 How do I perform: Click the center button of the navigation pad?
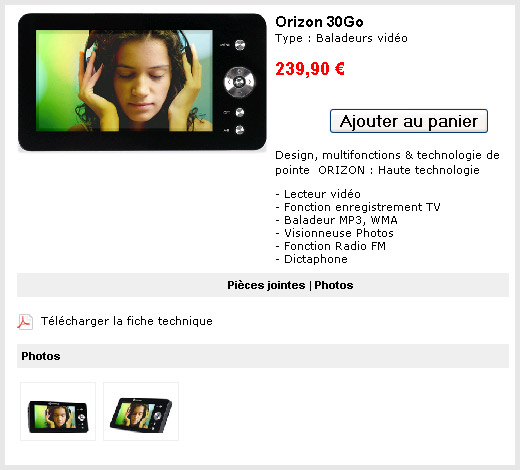point(239,82)
